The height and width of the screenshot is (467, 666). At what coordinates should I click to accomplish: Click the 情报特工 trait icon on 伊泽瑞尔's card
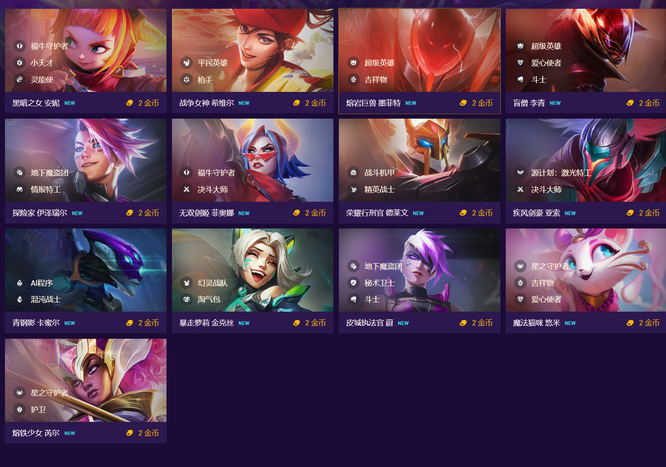coord(20,190)
